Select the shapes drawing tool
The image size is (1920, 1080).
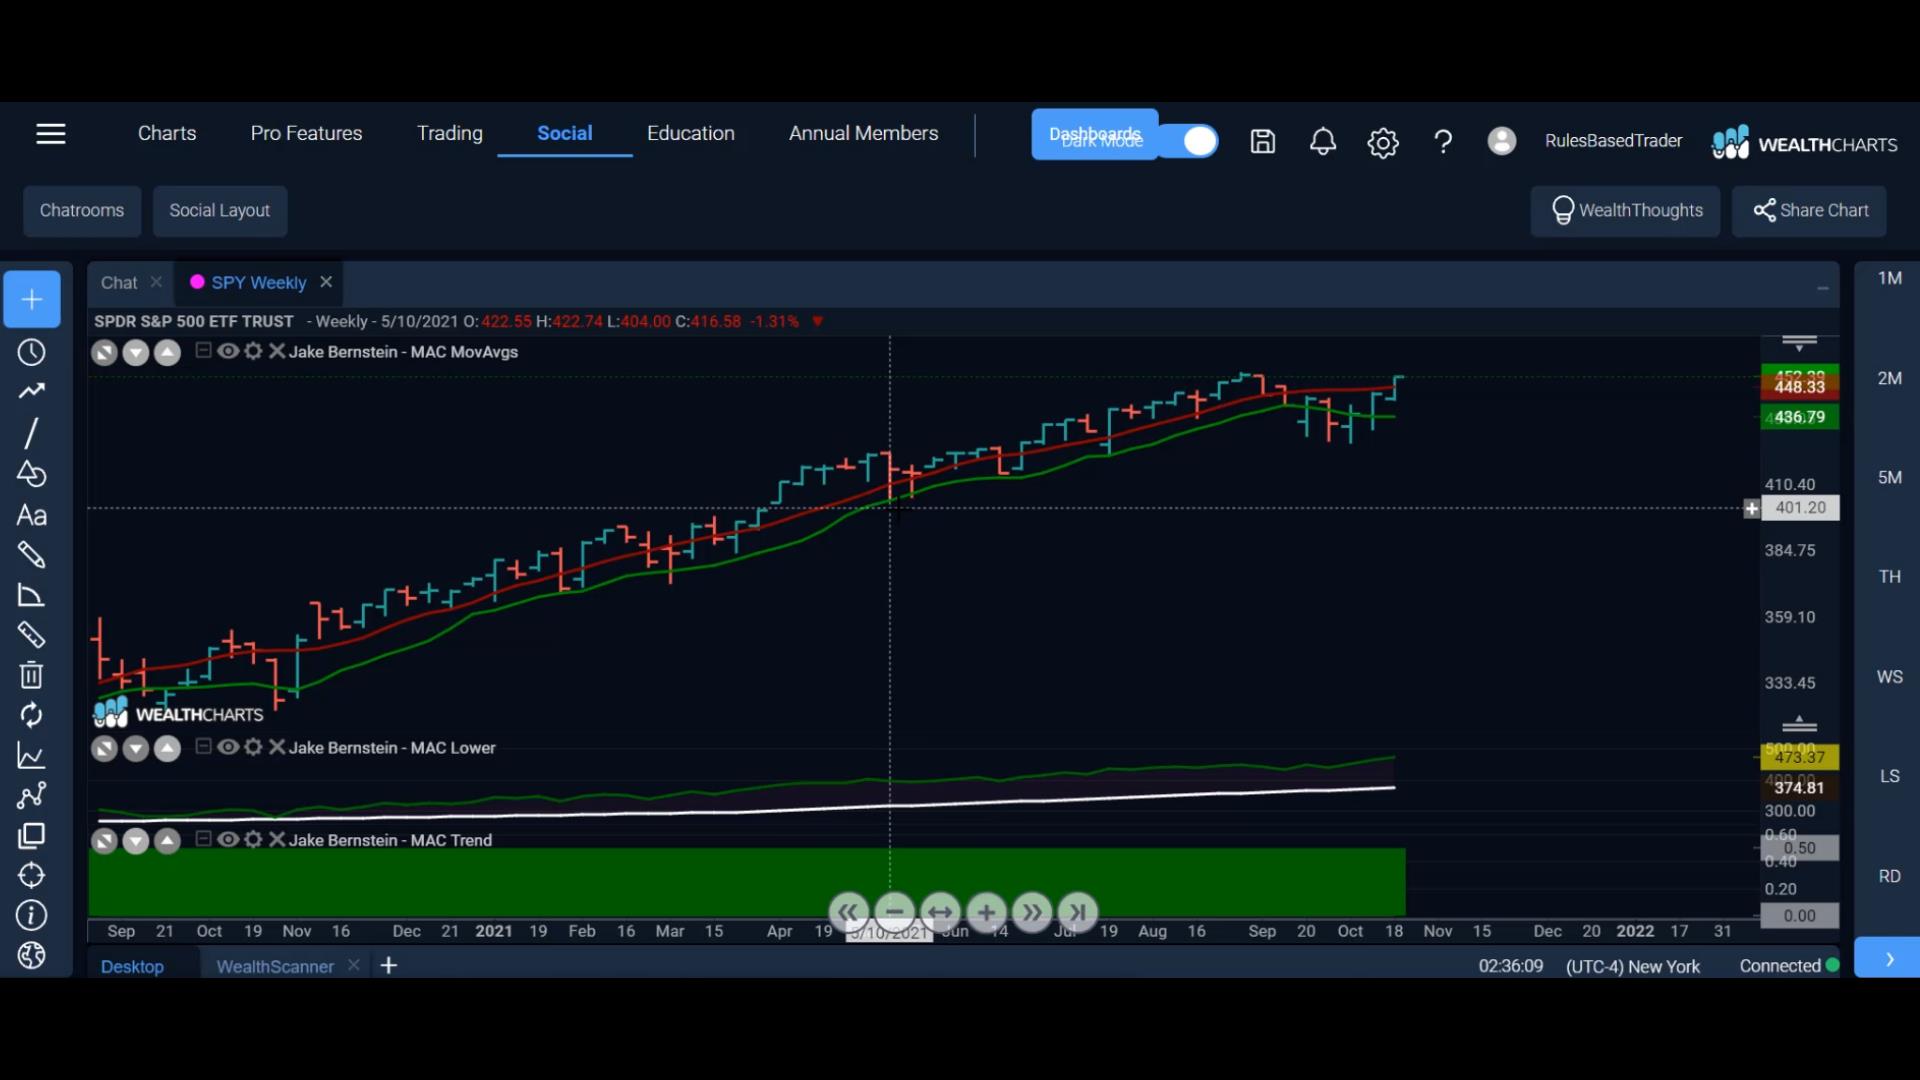pyautogui.click(x=32, y=474)
